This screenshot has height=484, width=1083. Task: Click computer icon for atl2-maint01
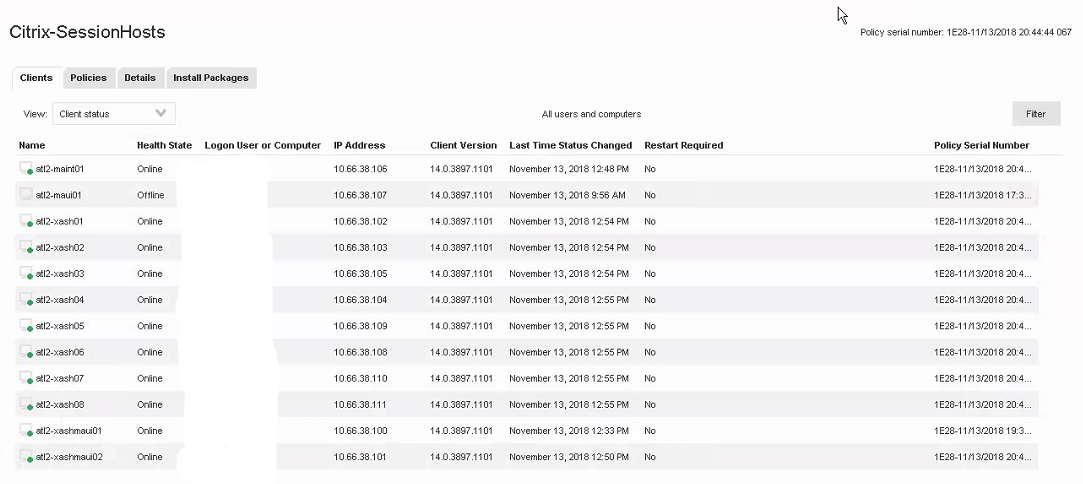click(26, 168)
